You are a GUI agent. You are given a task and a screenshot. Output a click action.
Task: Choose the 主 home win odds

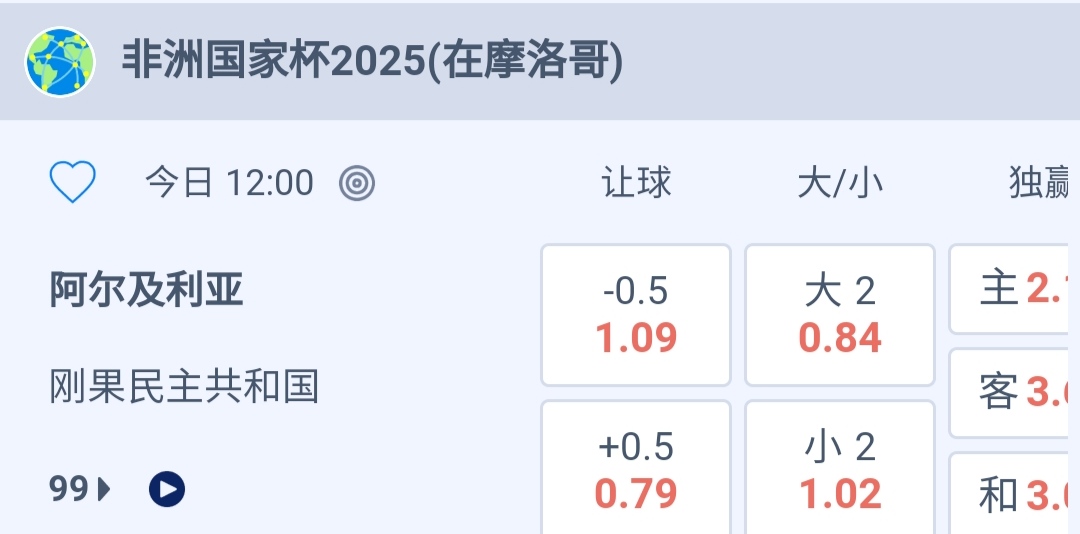tap(1012, 290)
